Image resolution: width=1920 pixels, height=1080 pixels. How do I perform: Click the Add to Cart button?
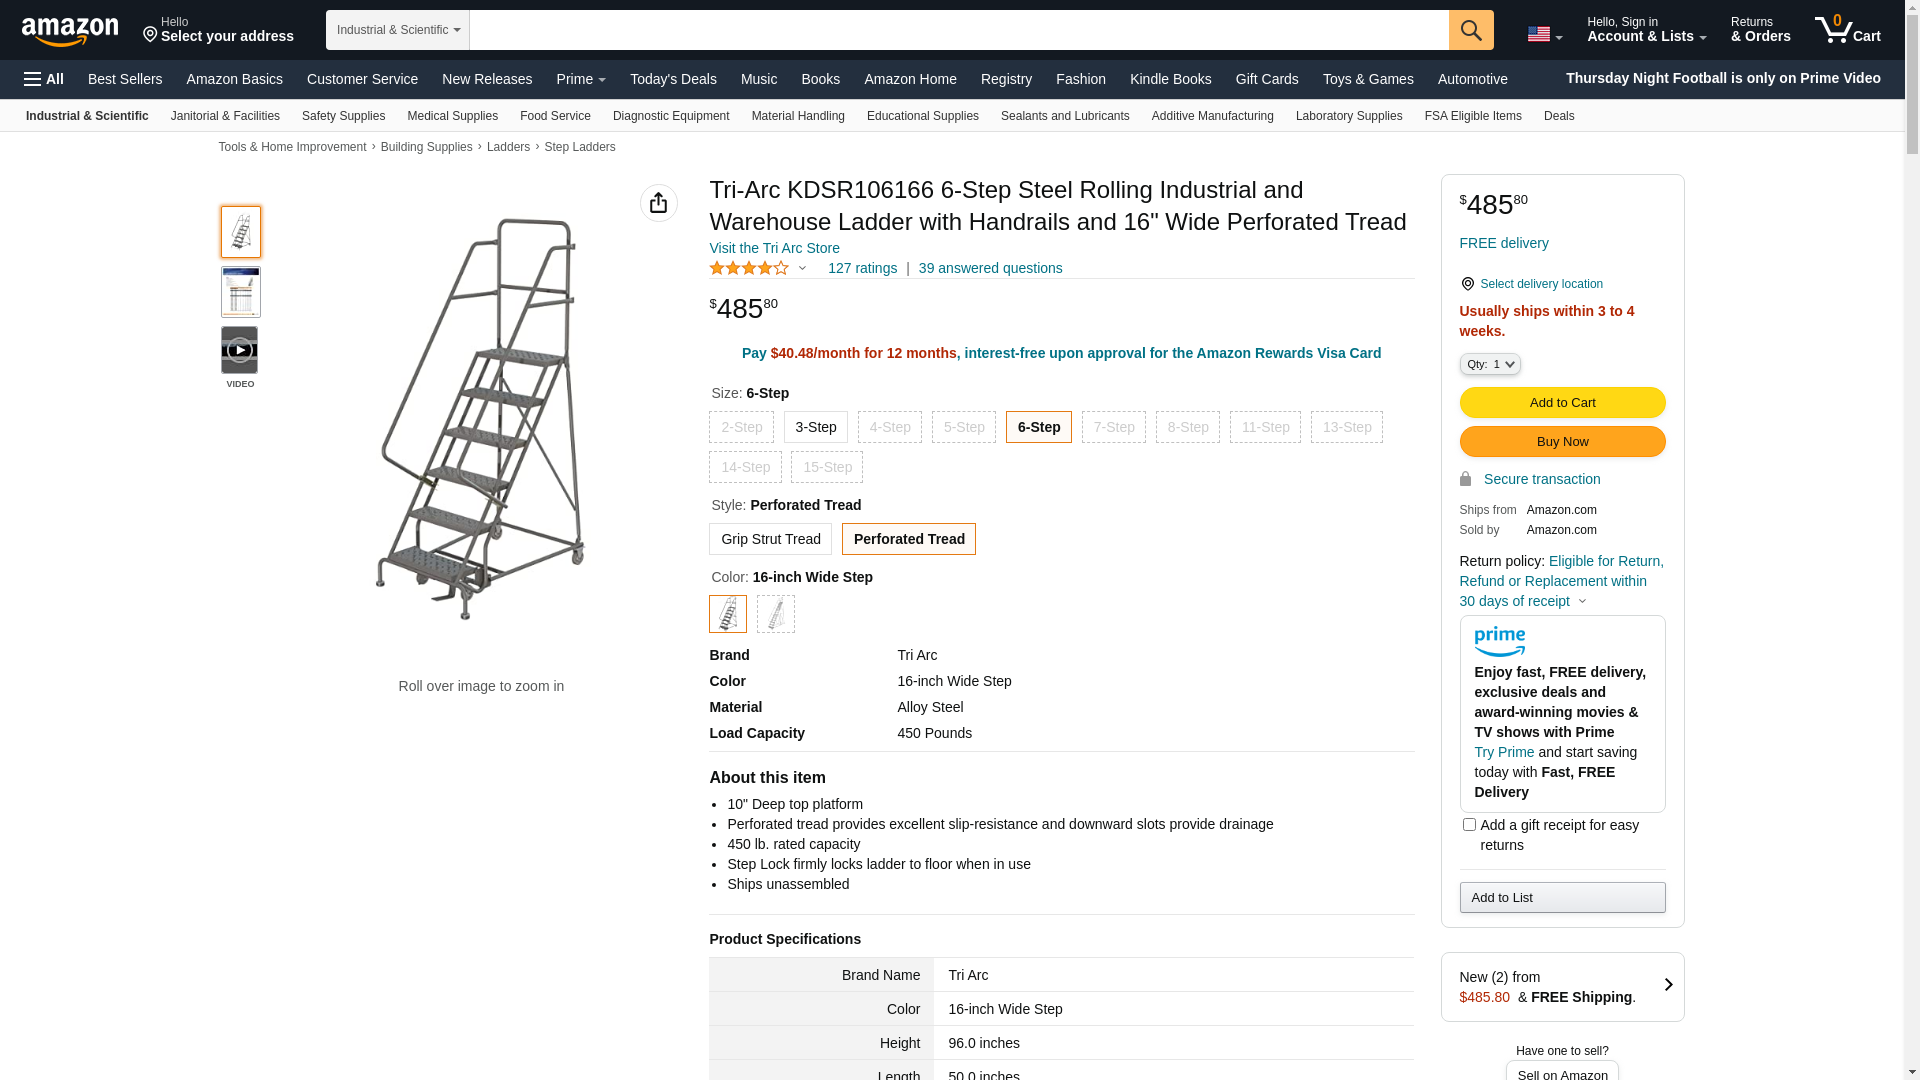point(1562,402)
